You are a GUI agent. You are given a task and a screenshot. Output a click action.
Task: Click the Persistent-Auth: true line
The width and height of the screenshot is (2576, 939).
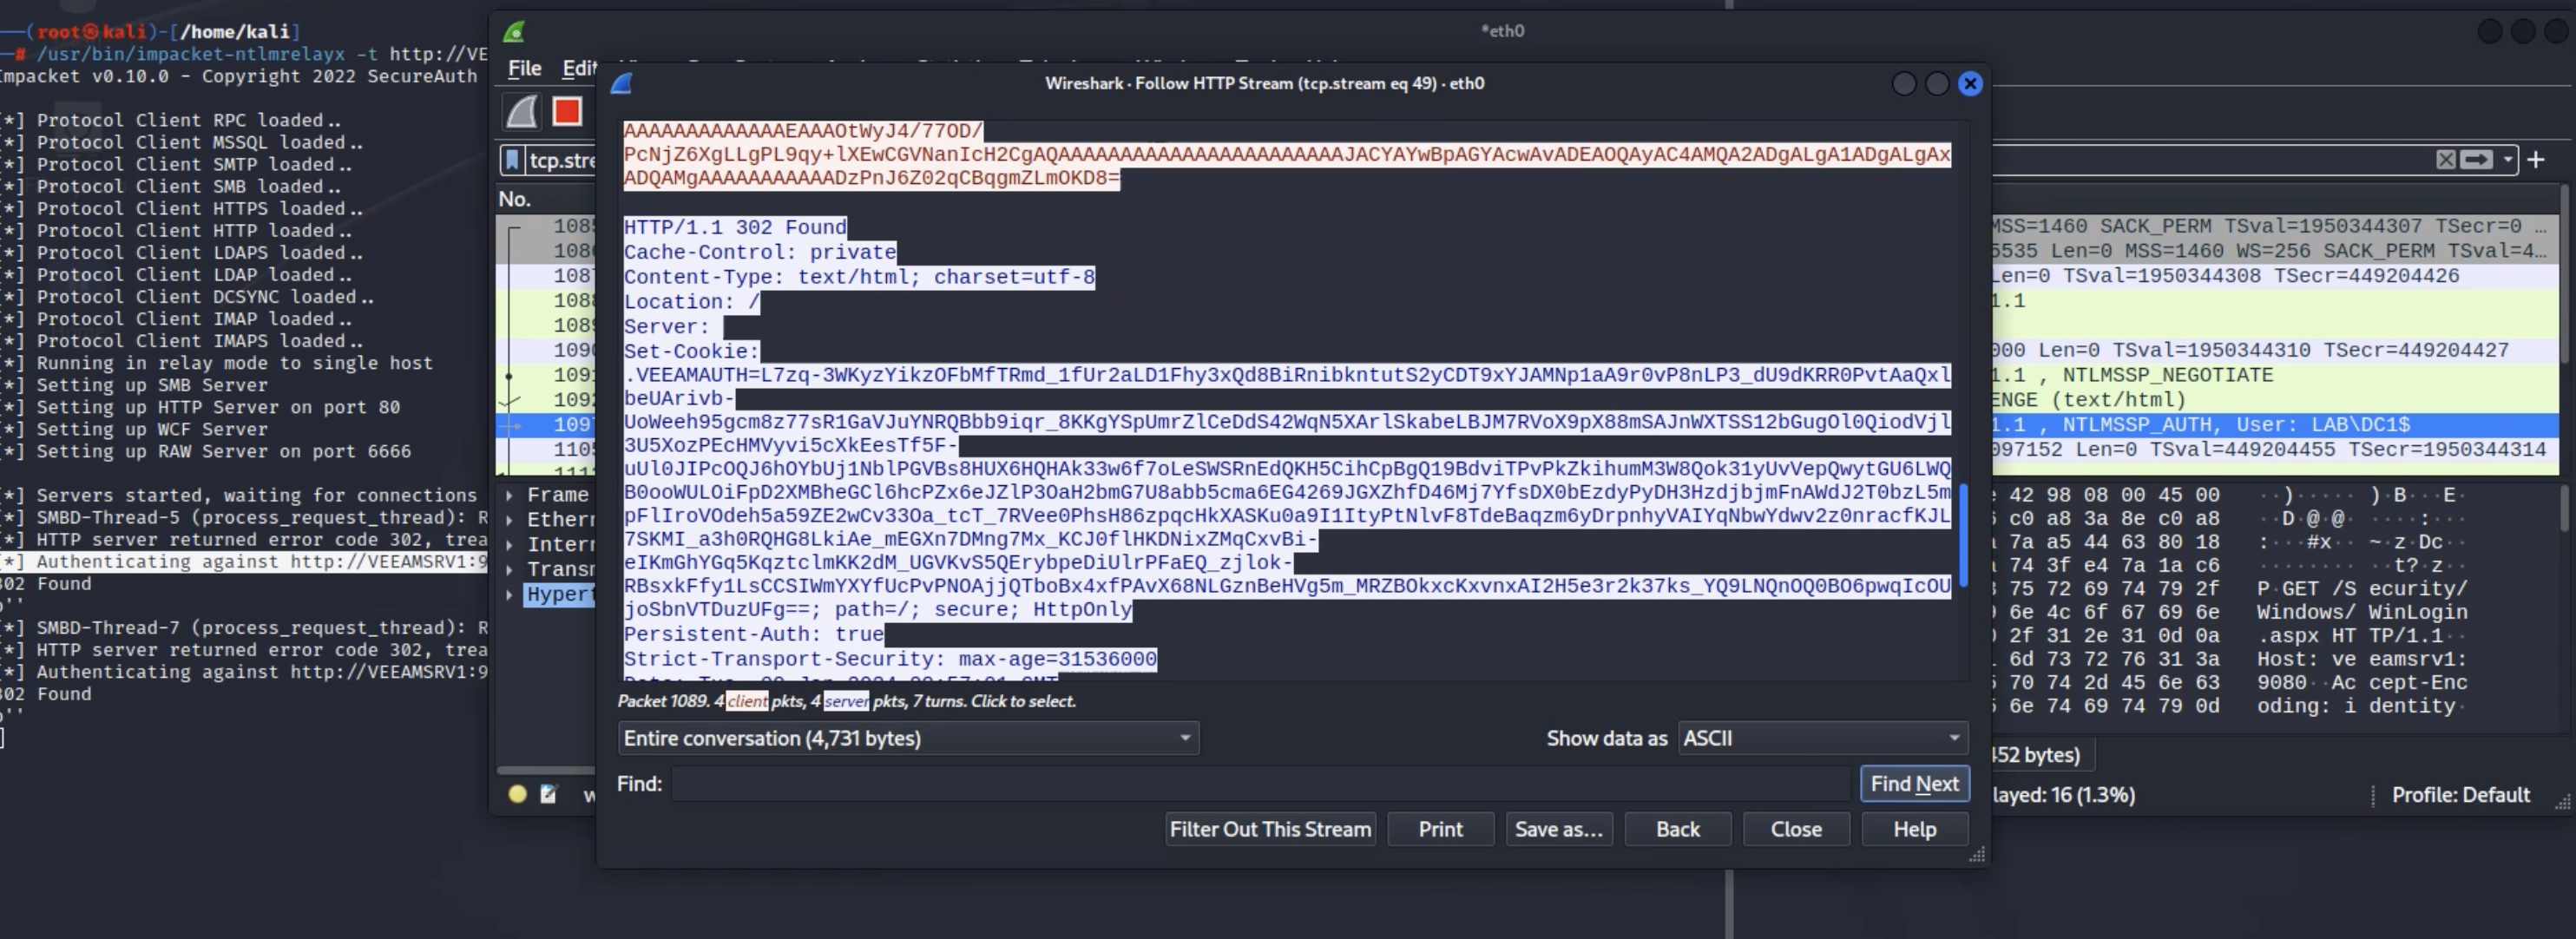[753, 634]
